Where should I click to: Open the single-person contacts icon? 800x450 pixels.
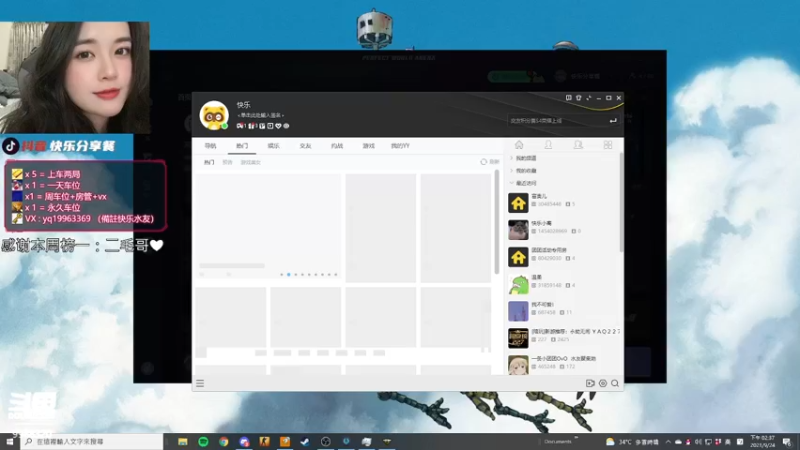click(548, 145)
